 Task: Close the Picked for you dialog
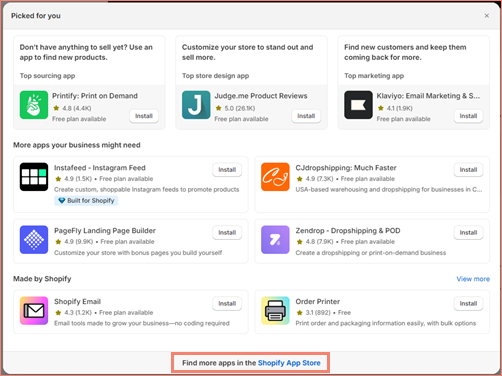[487, 16]
